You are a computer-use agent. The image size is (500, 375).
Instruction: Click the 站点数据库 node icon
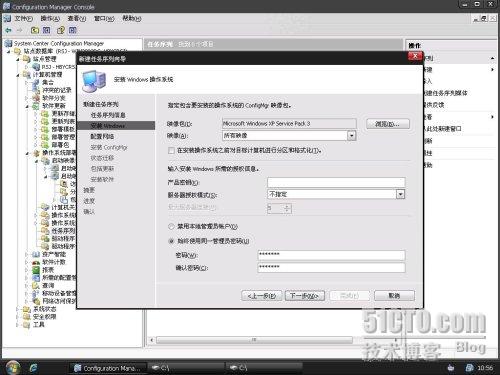pyautogui.click(x=18, y=51)
